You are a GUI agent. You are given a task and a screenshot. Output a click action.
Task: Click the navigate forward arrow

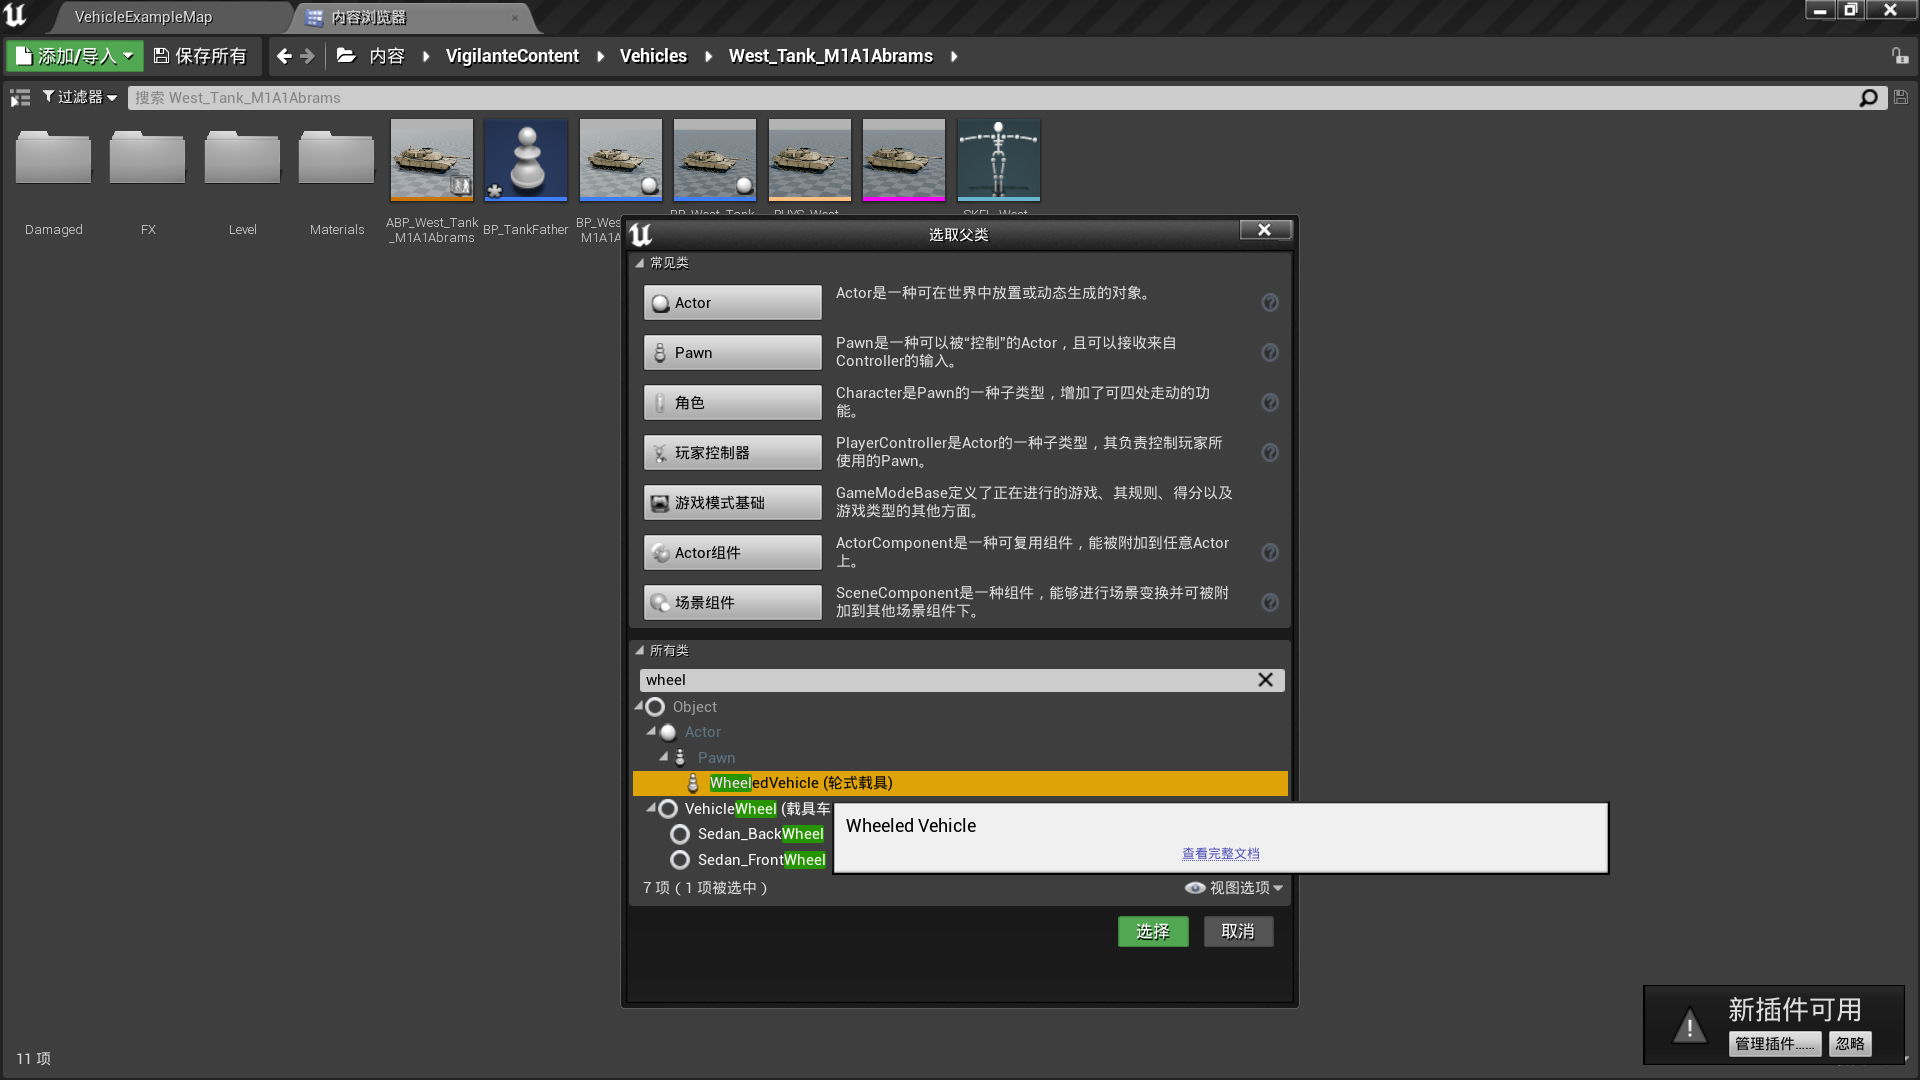point(308,56)
